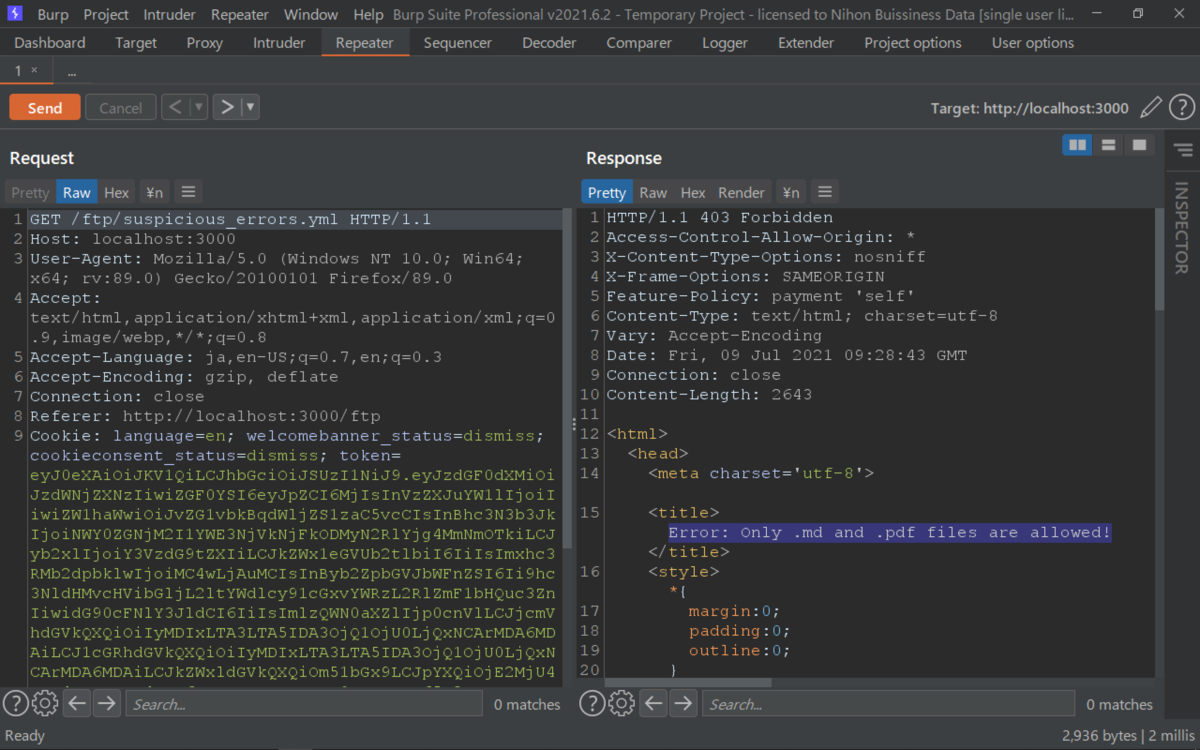Image resolution: width=1200 pixels, height=750 pixels.
Task: Switch response view to Pretty
Action: pyautogui.click(x=606, y=192)
